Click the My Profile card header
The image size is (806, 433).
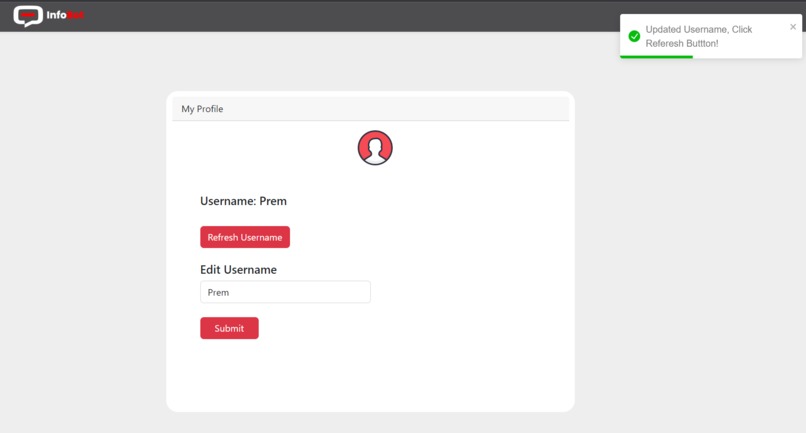pyautogui.click(x=371, y=109)
